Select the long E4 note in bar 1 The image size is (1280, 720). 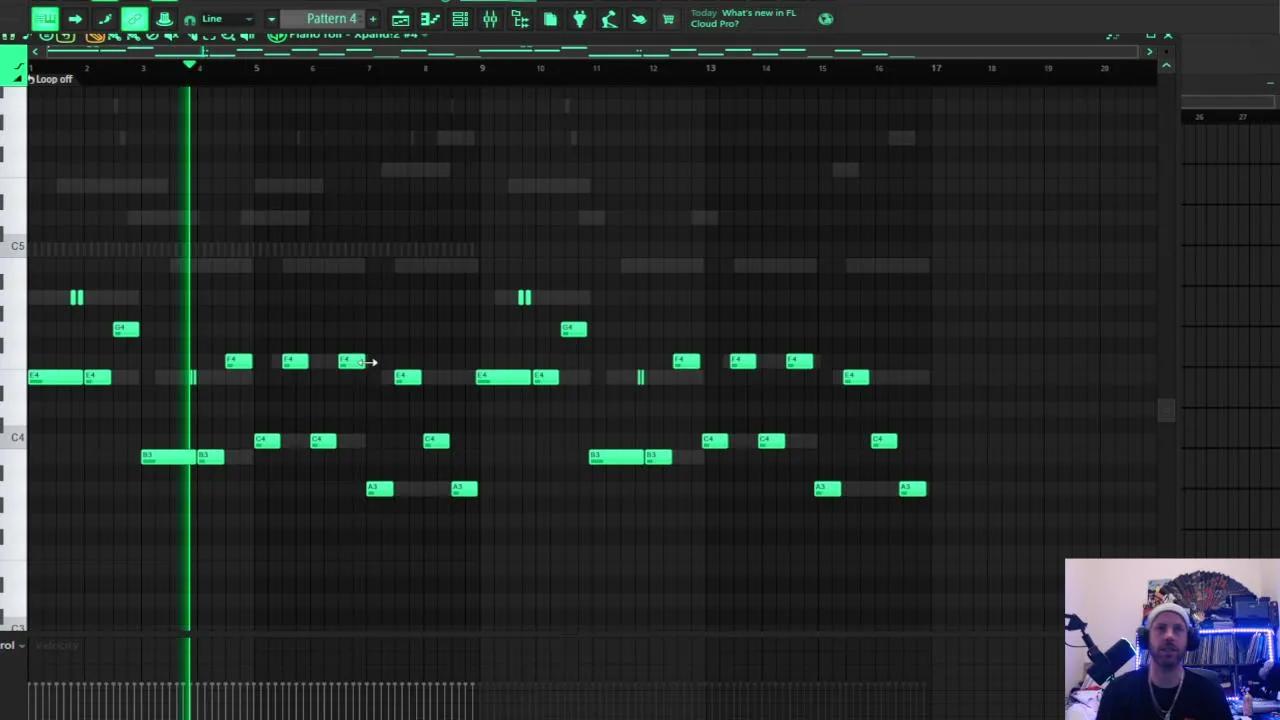click(56, 377)
